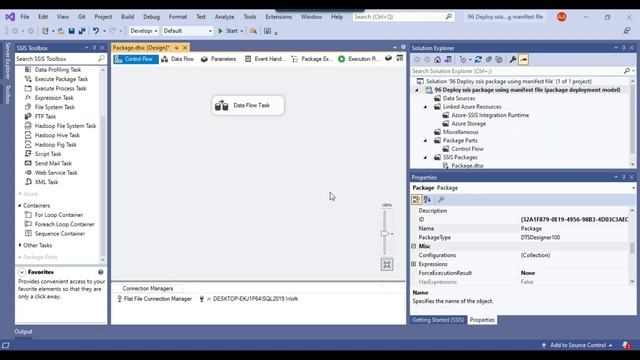Viewport: 640px width, 360px height.
Task: Collapse the Favorites description chevron
Action: [x=22, y=272]
